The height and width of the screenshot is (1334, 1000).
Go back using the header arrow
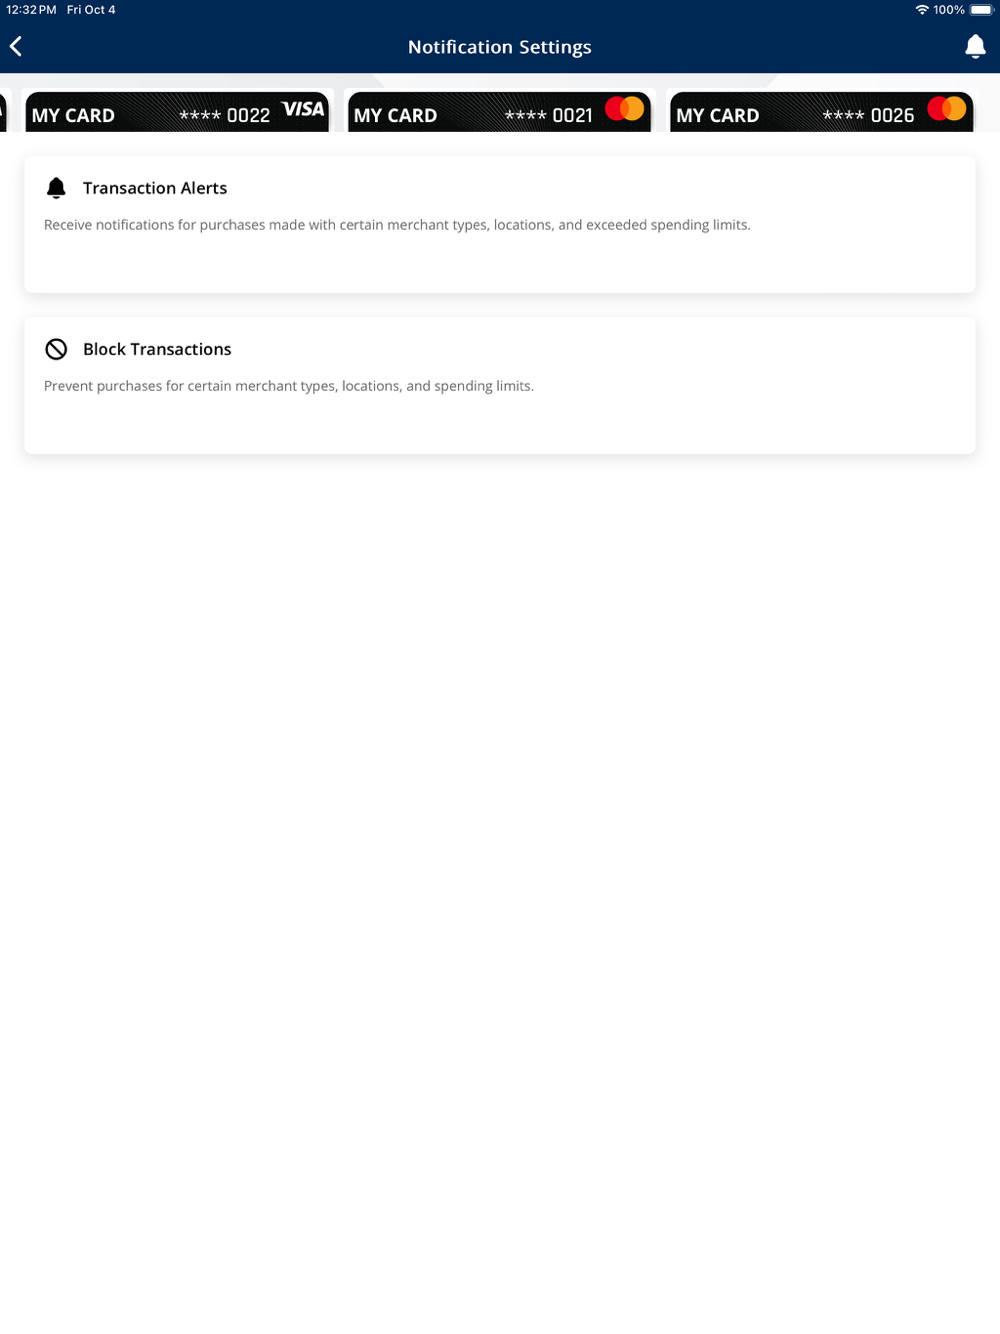tap(16, 46)
